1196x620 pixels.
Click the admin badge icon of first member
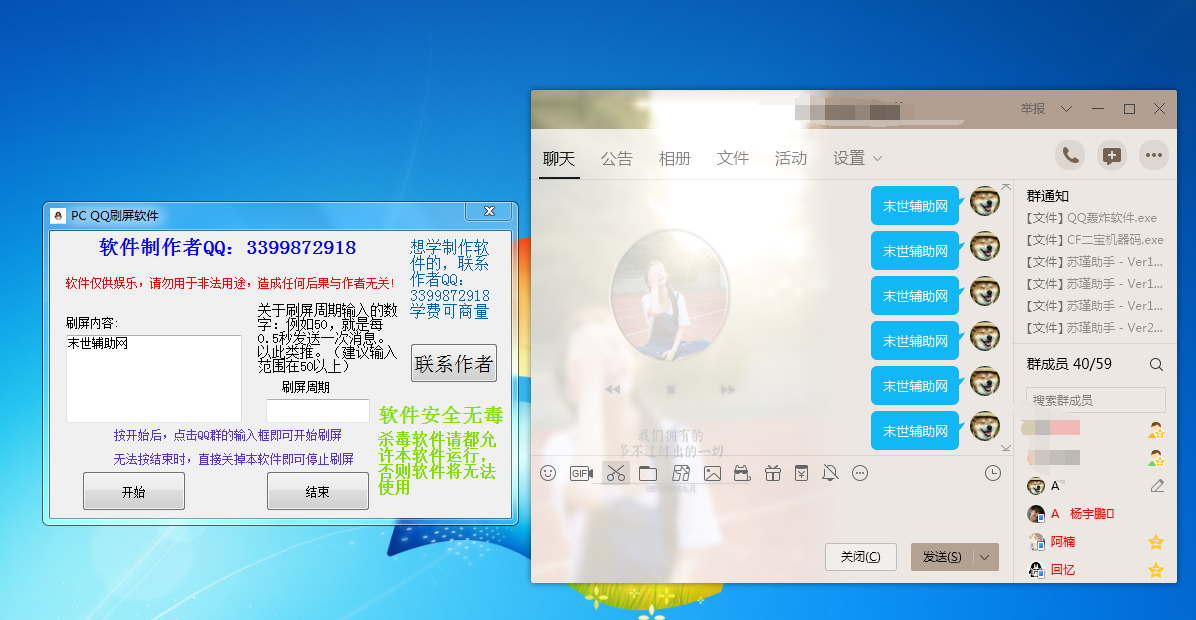coord(1156,430)
